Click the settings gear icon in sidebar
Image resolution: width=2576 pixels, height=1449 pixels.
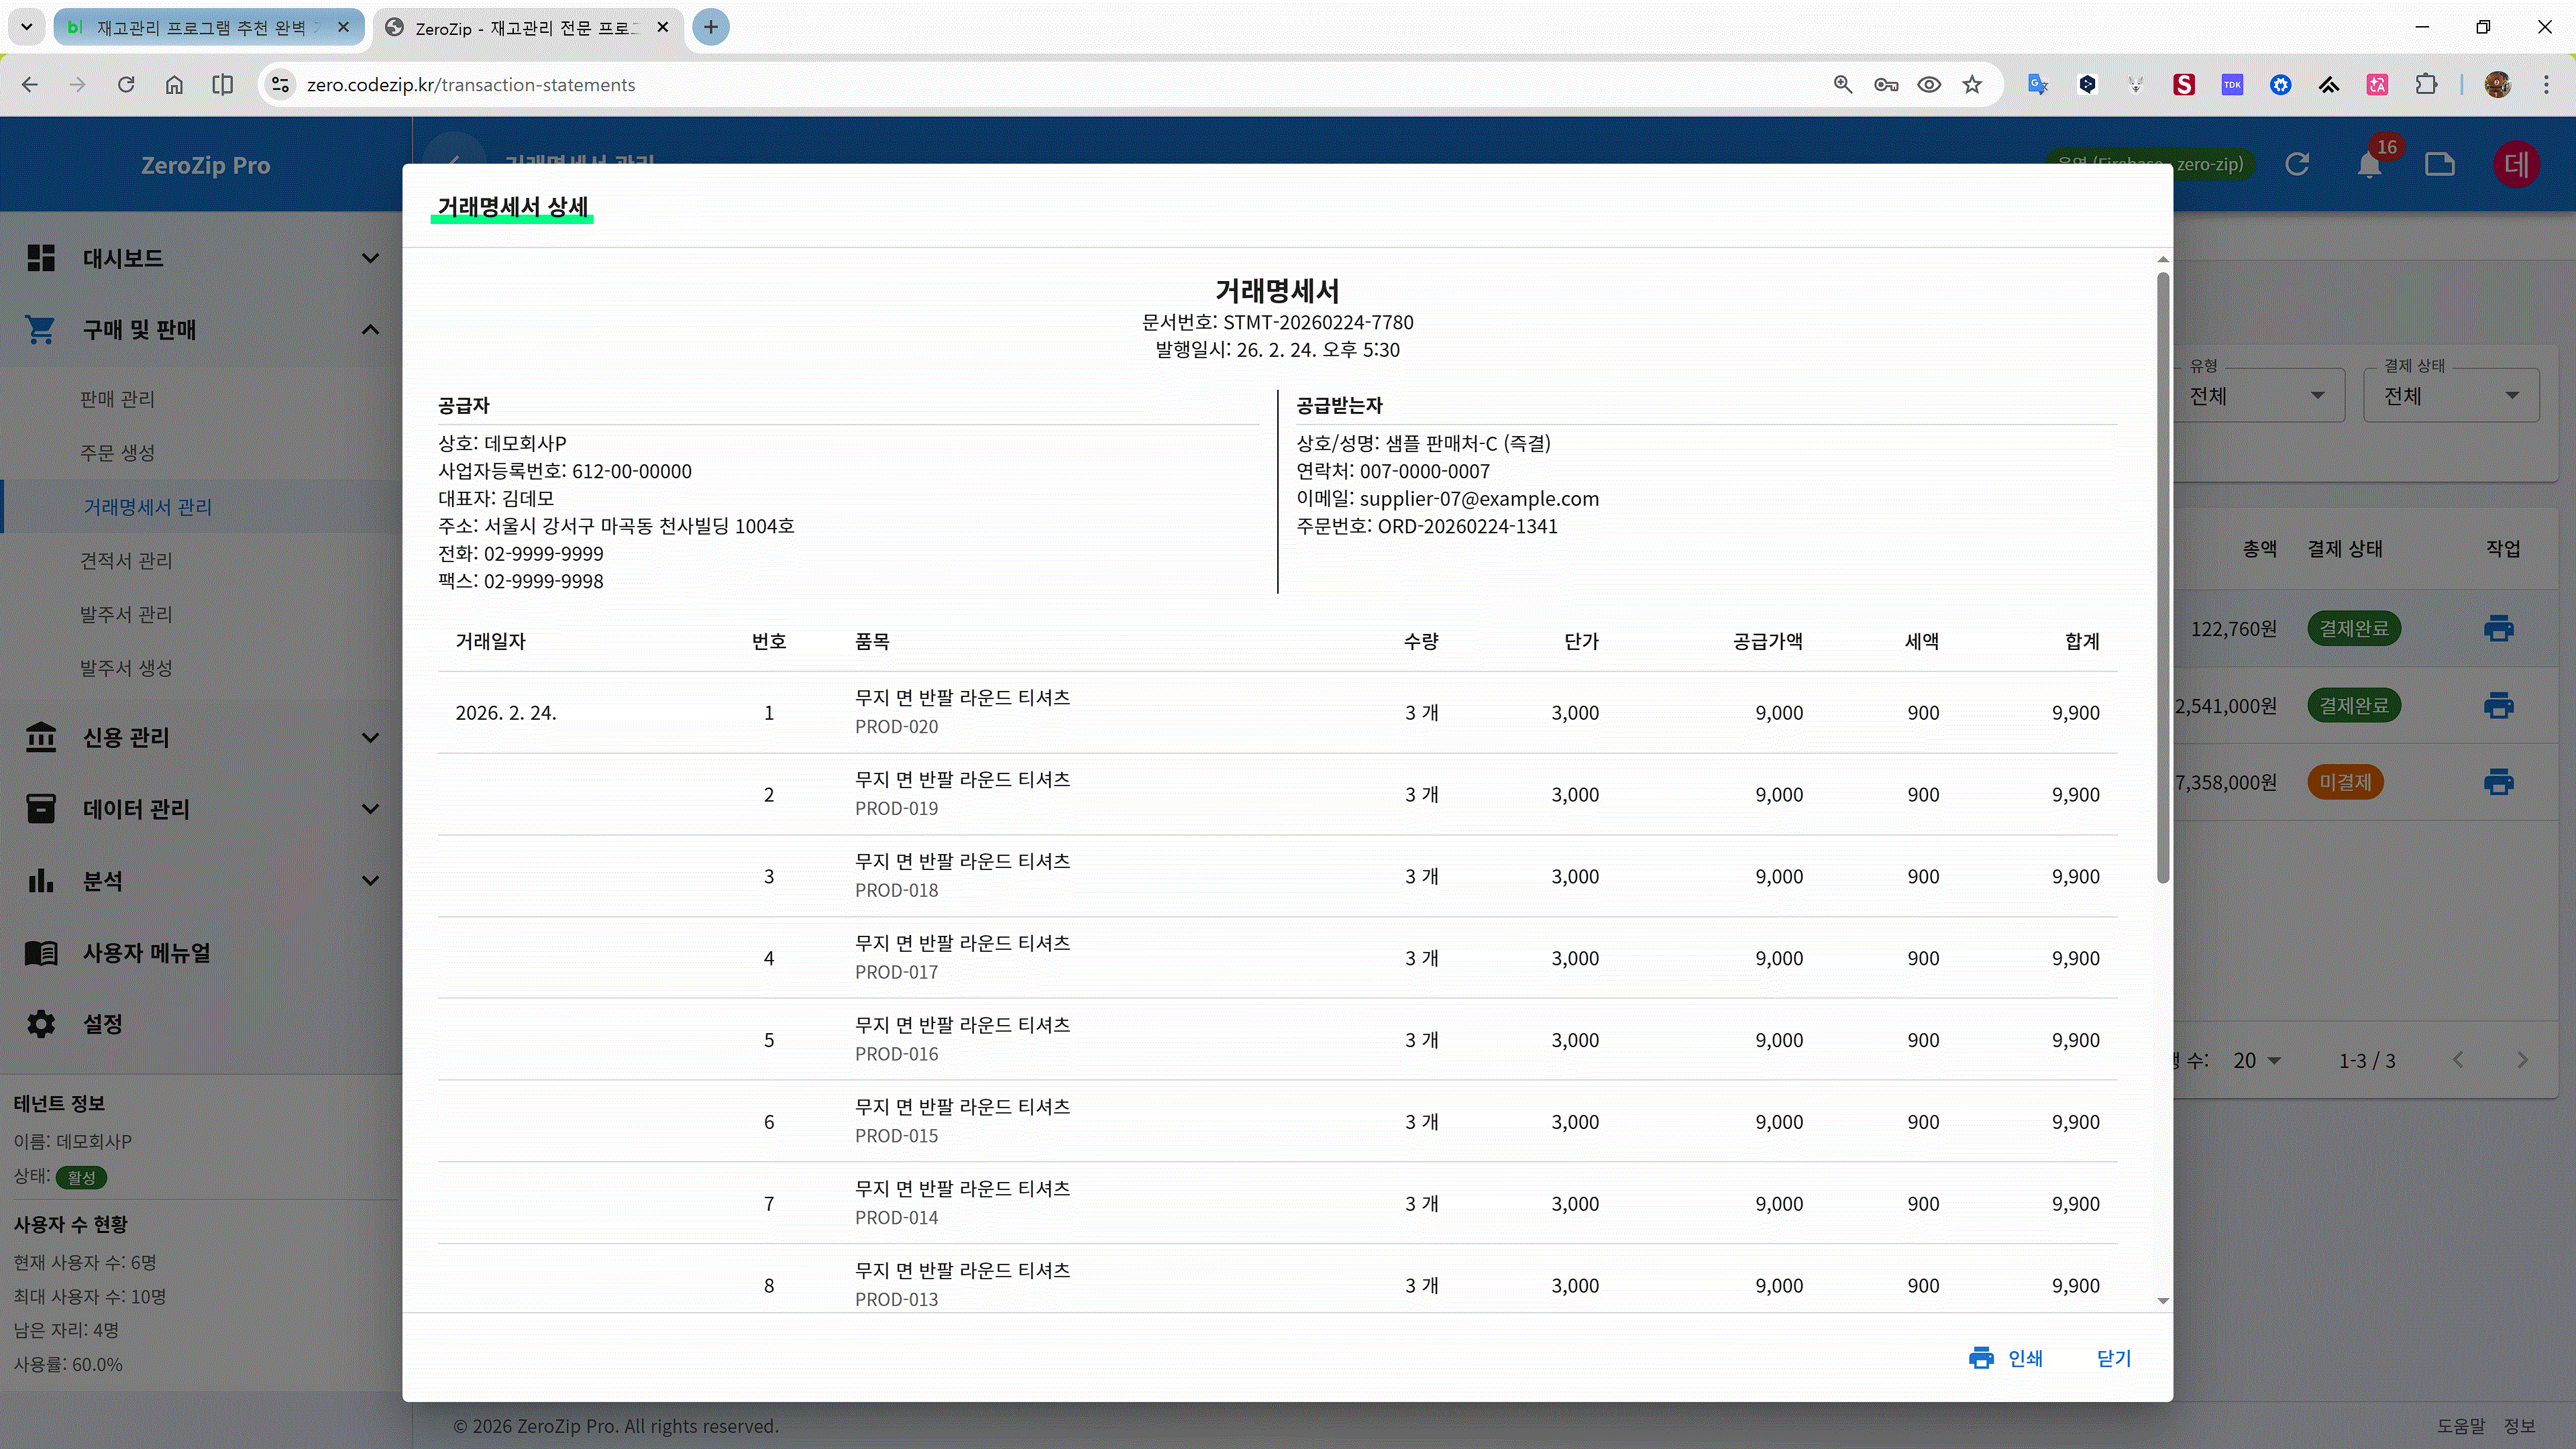tap(41, 1024)
